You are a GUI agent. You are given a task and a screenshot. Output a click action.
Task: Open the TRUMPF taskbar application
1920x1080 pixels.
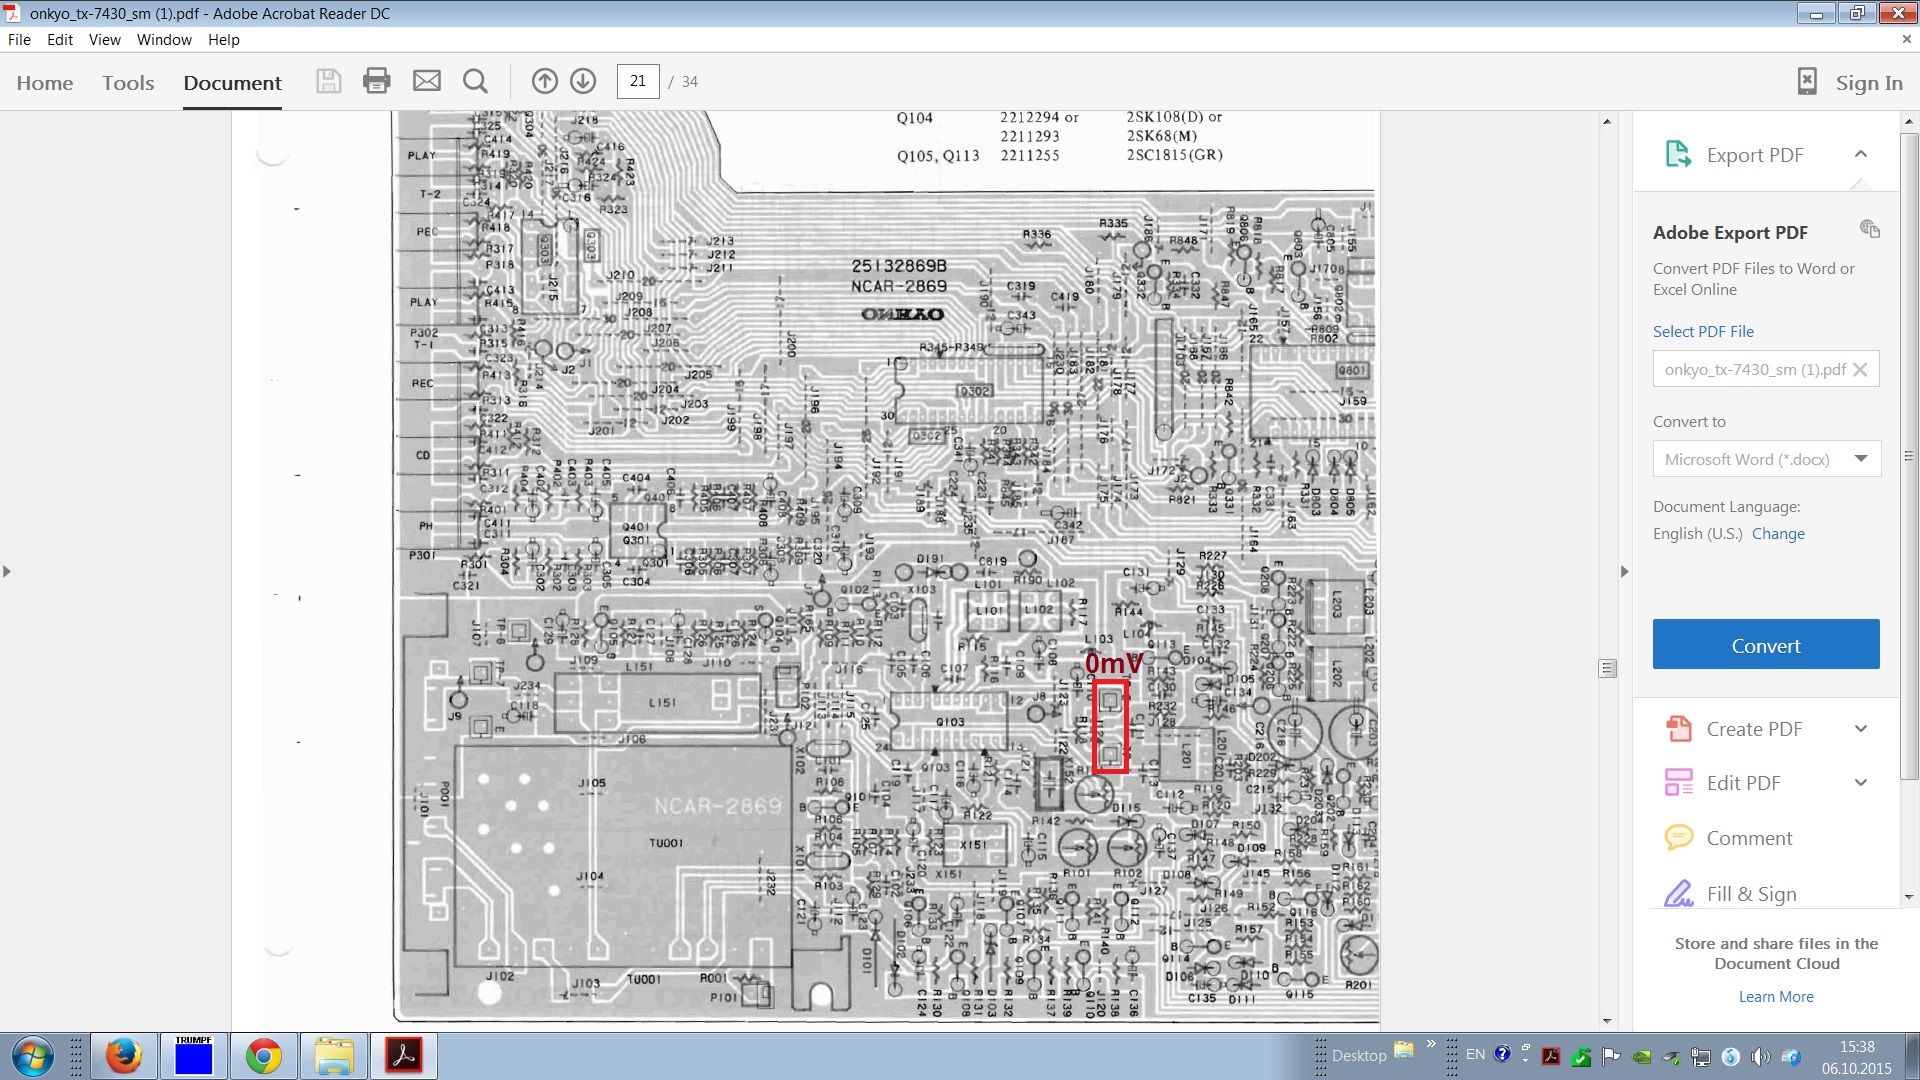click(194, 1056)
